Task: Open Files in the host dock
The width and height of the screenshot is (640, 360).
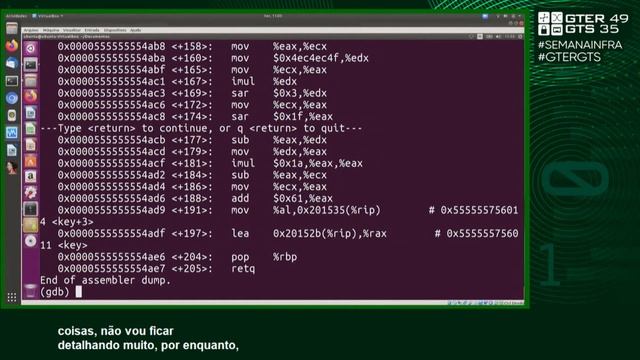Action: [11, 29]
